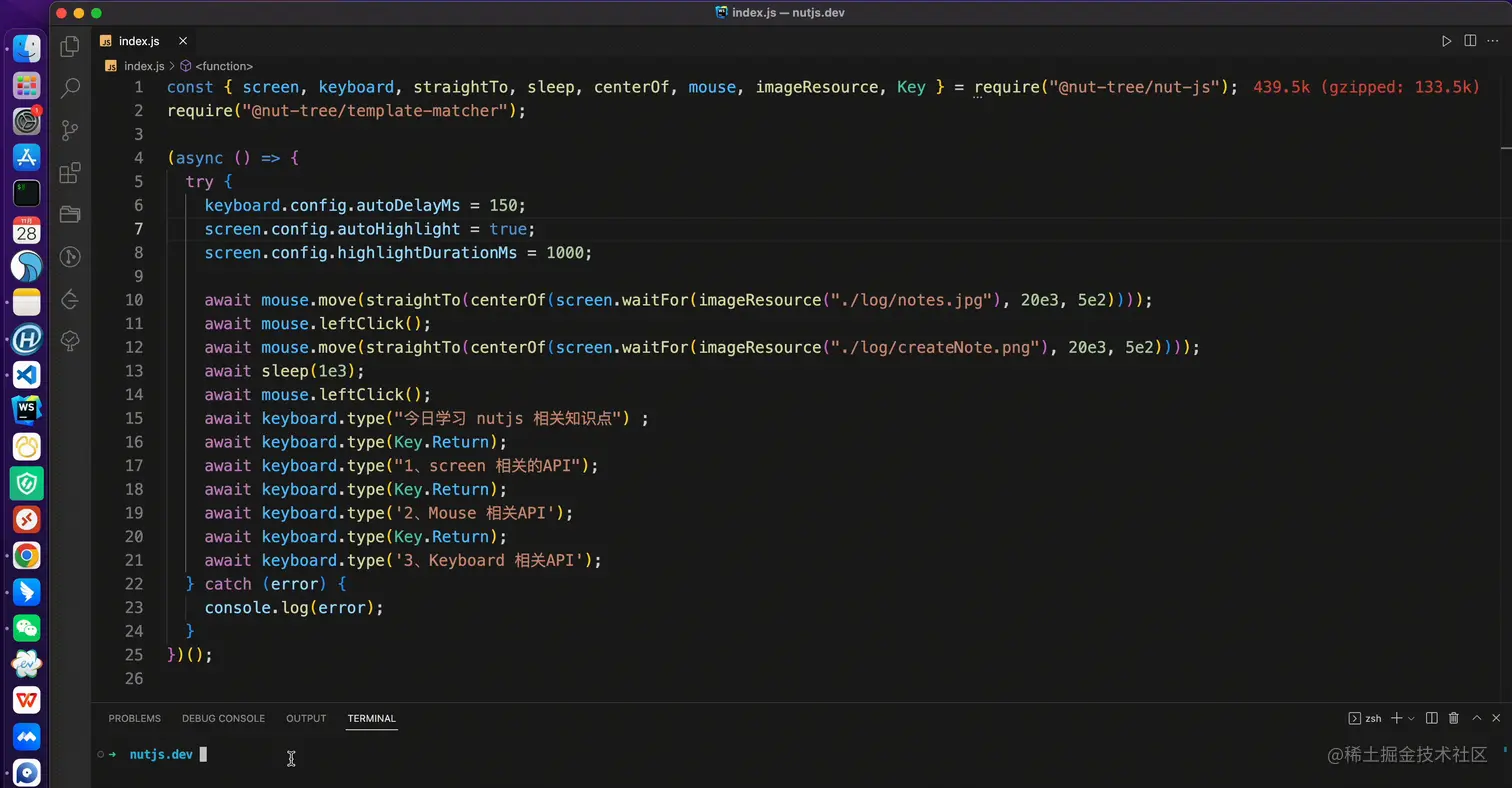This screenshot has width=1512, height=788.
Task: Click the bundle size text 439.5k (gzipped: 133.5k)
Action: [x=1366, y=87]
